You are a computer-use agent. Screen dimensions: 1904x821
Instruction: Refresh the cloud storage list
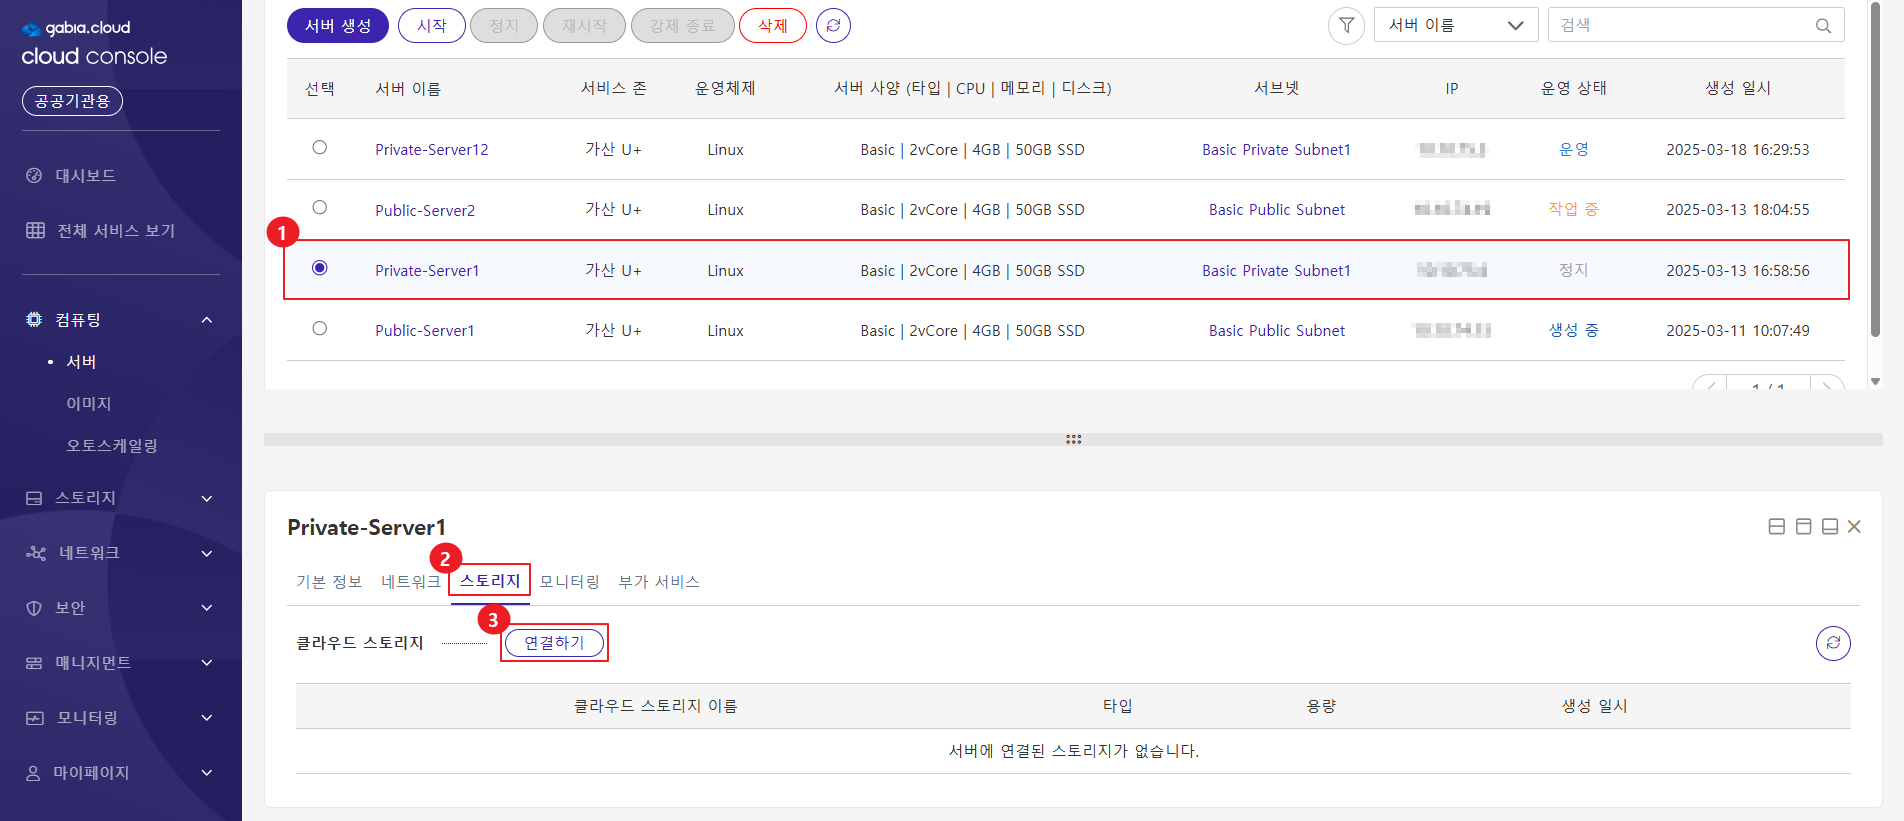1832,643
